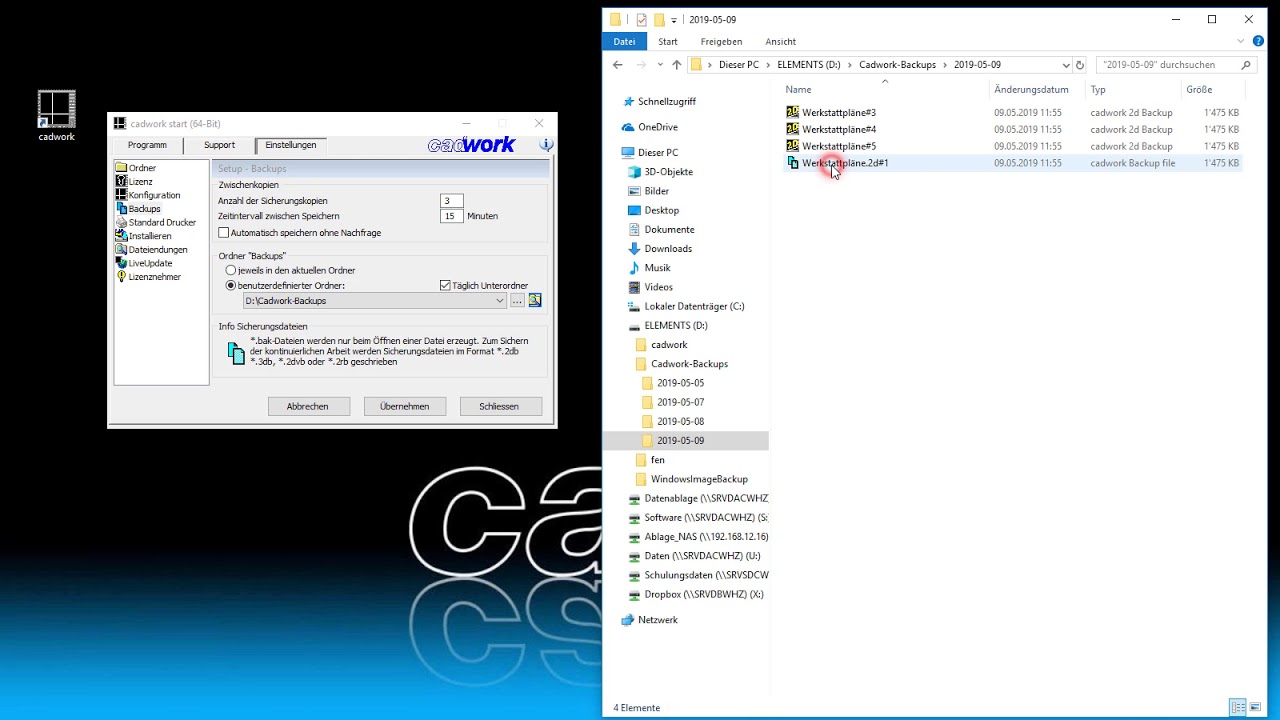
Task: Select file Werkstattpläne#3
Action: pyautogui.click(x=831, y=113)
